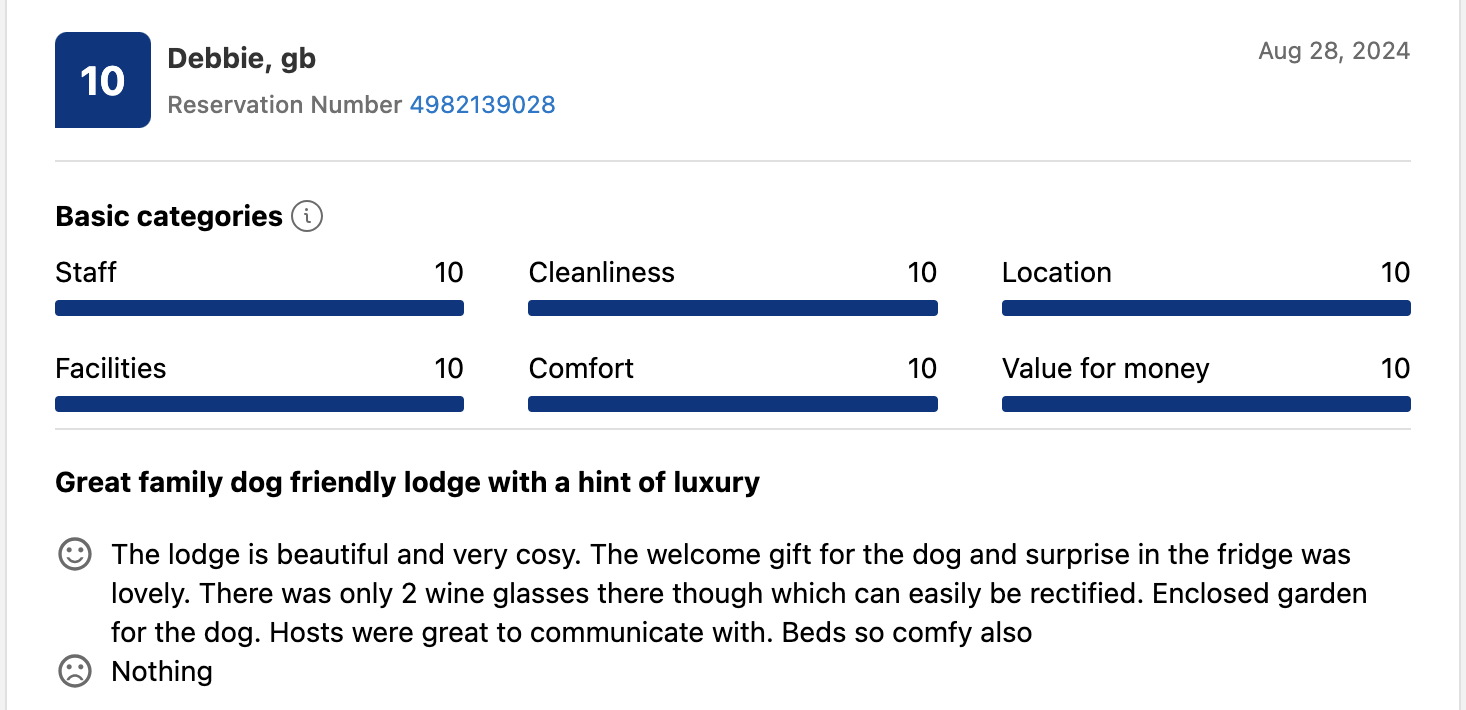1466x710 pixels.
Task: Click the Value for money rating bar
Action: point(1206,404)
